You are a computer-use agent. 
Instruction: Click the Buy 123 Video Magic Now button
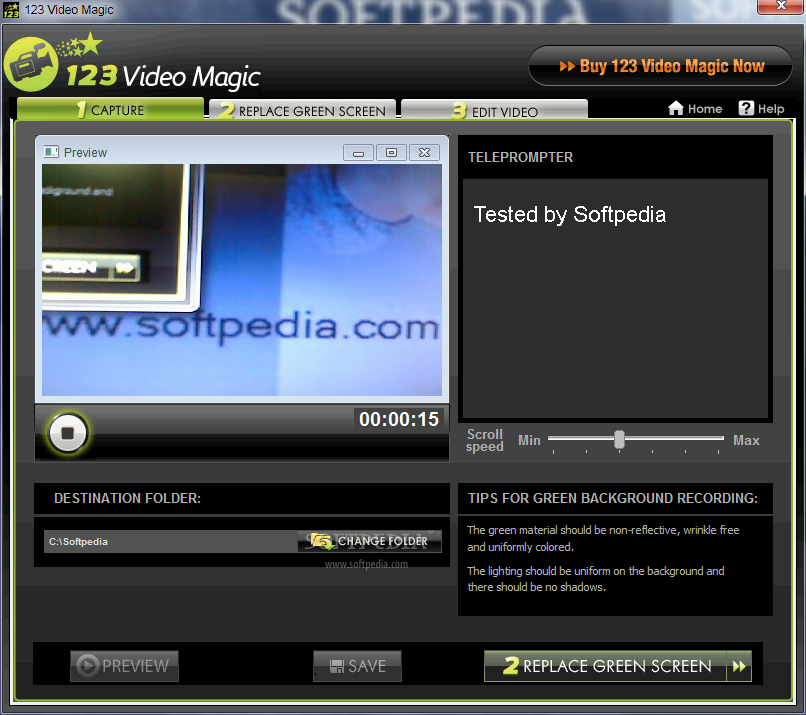pos(661,66)
